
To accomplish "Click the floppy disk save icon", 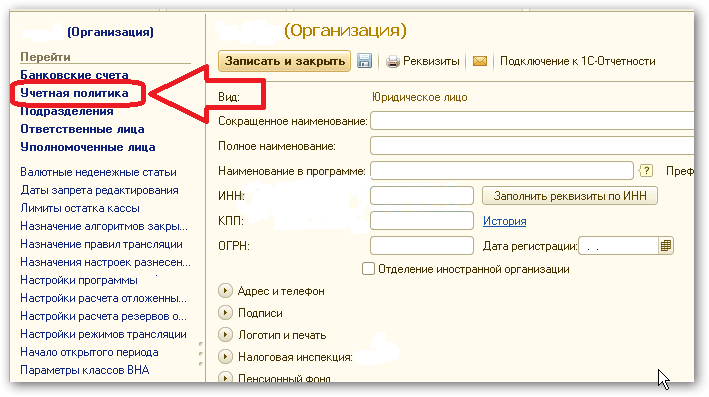I will (x=364, y=61).
